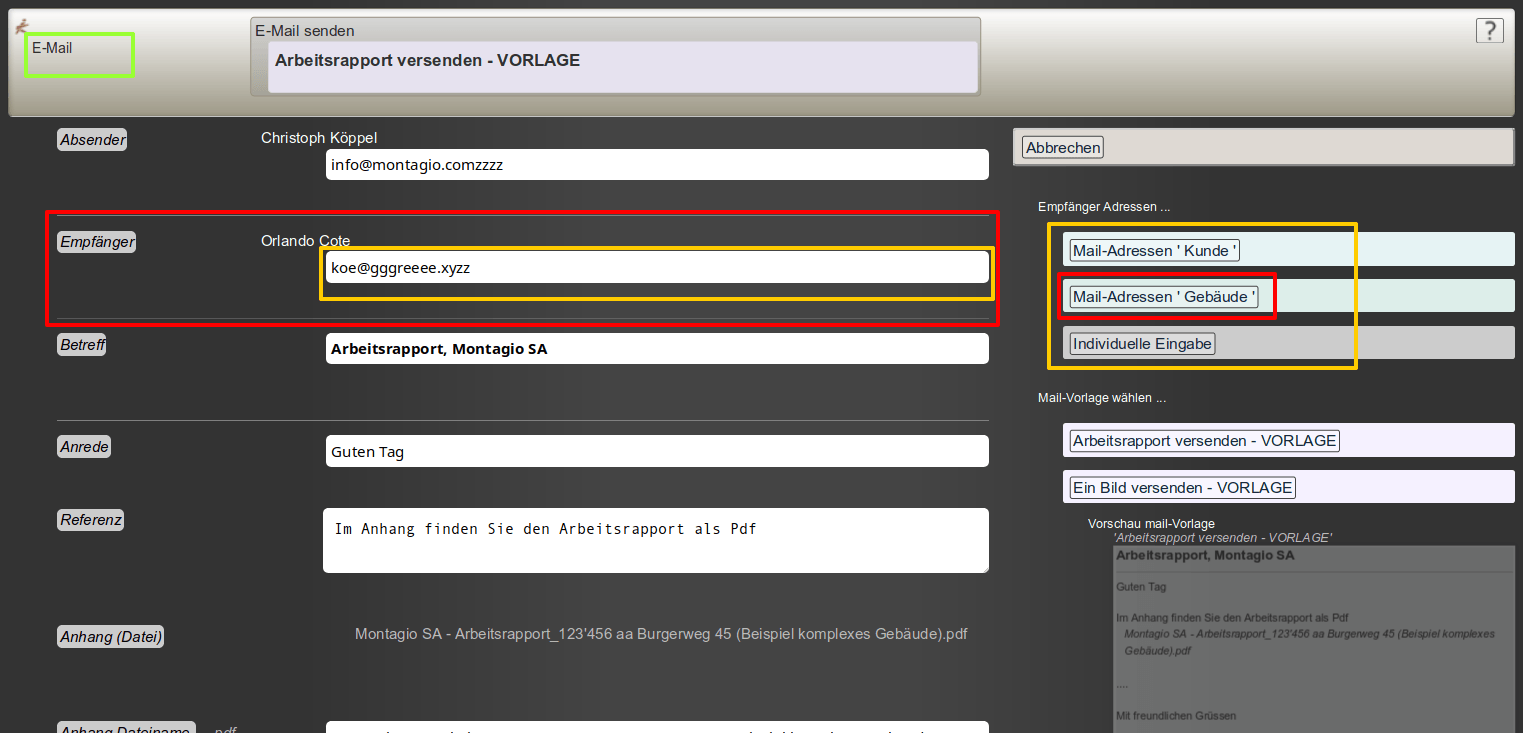The width and height of the screenshot is (1523, 733).
Task: Click the Betreff subject input field
Action: [656, 349]
